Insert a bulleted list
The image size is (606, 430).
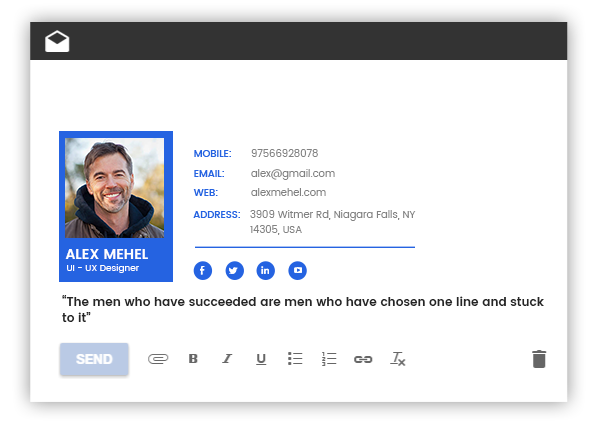point(295,359)
